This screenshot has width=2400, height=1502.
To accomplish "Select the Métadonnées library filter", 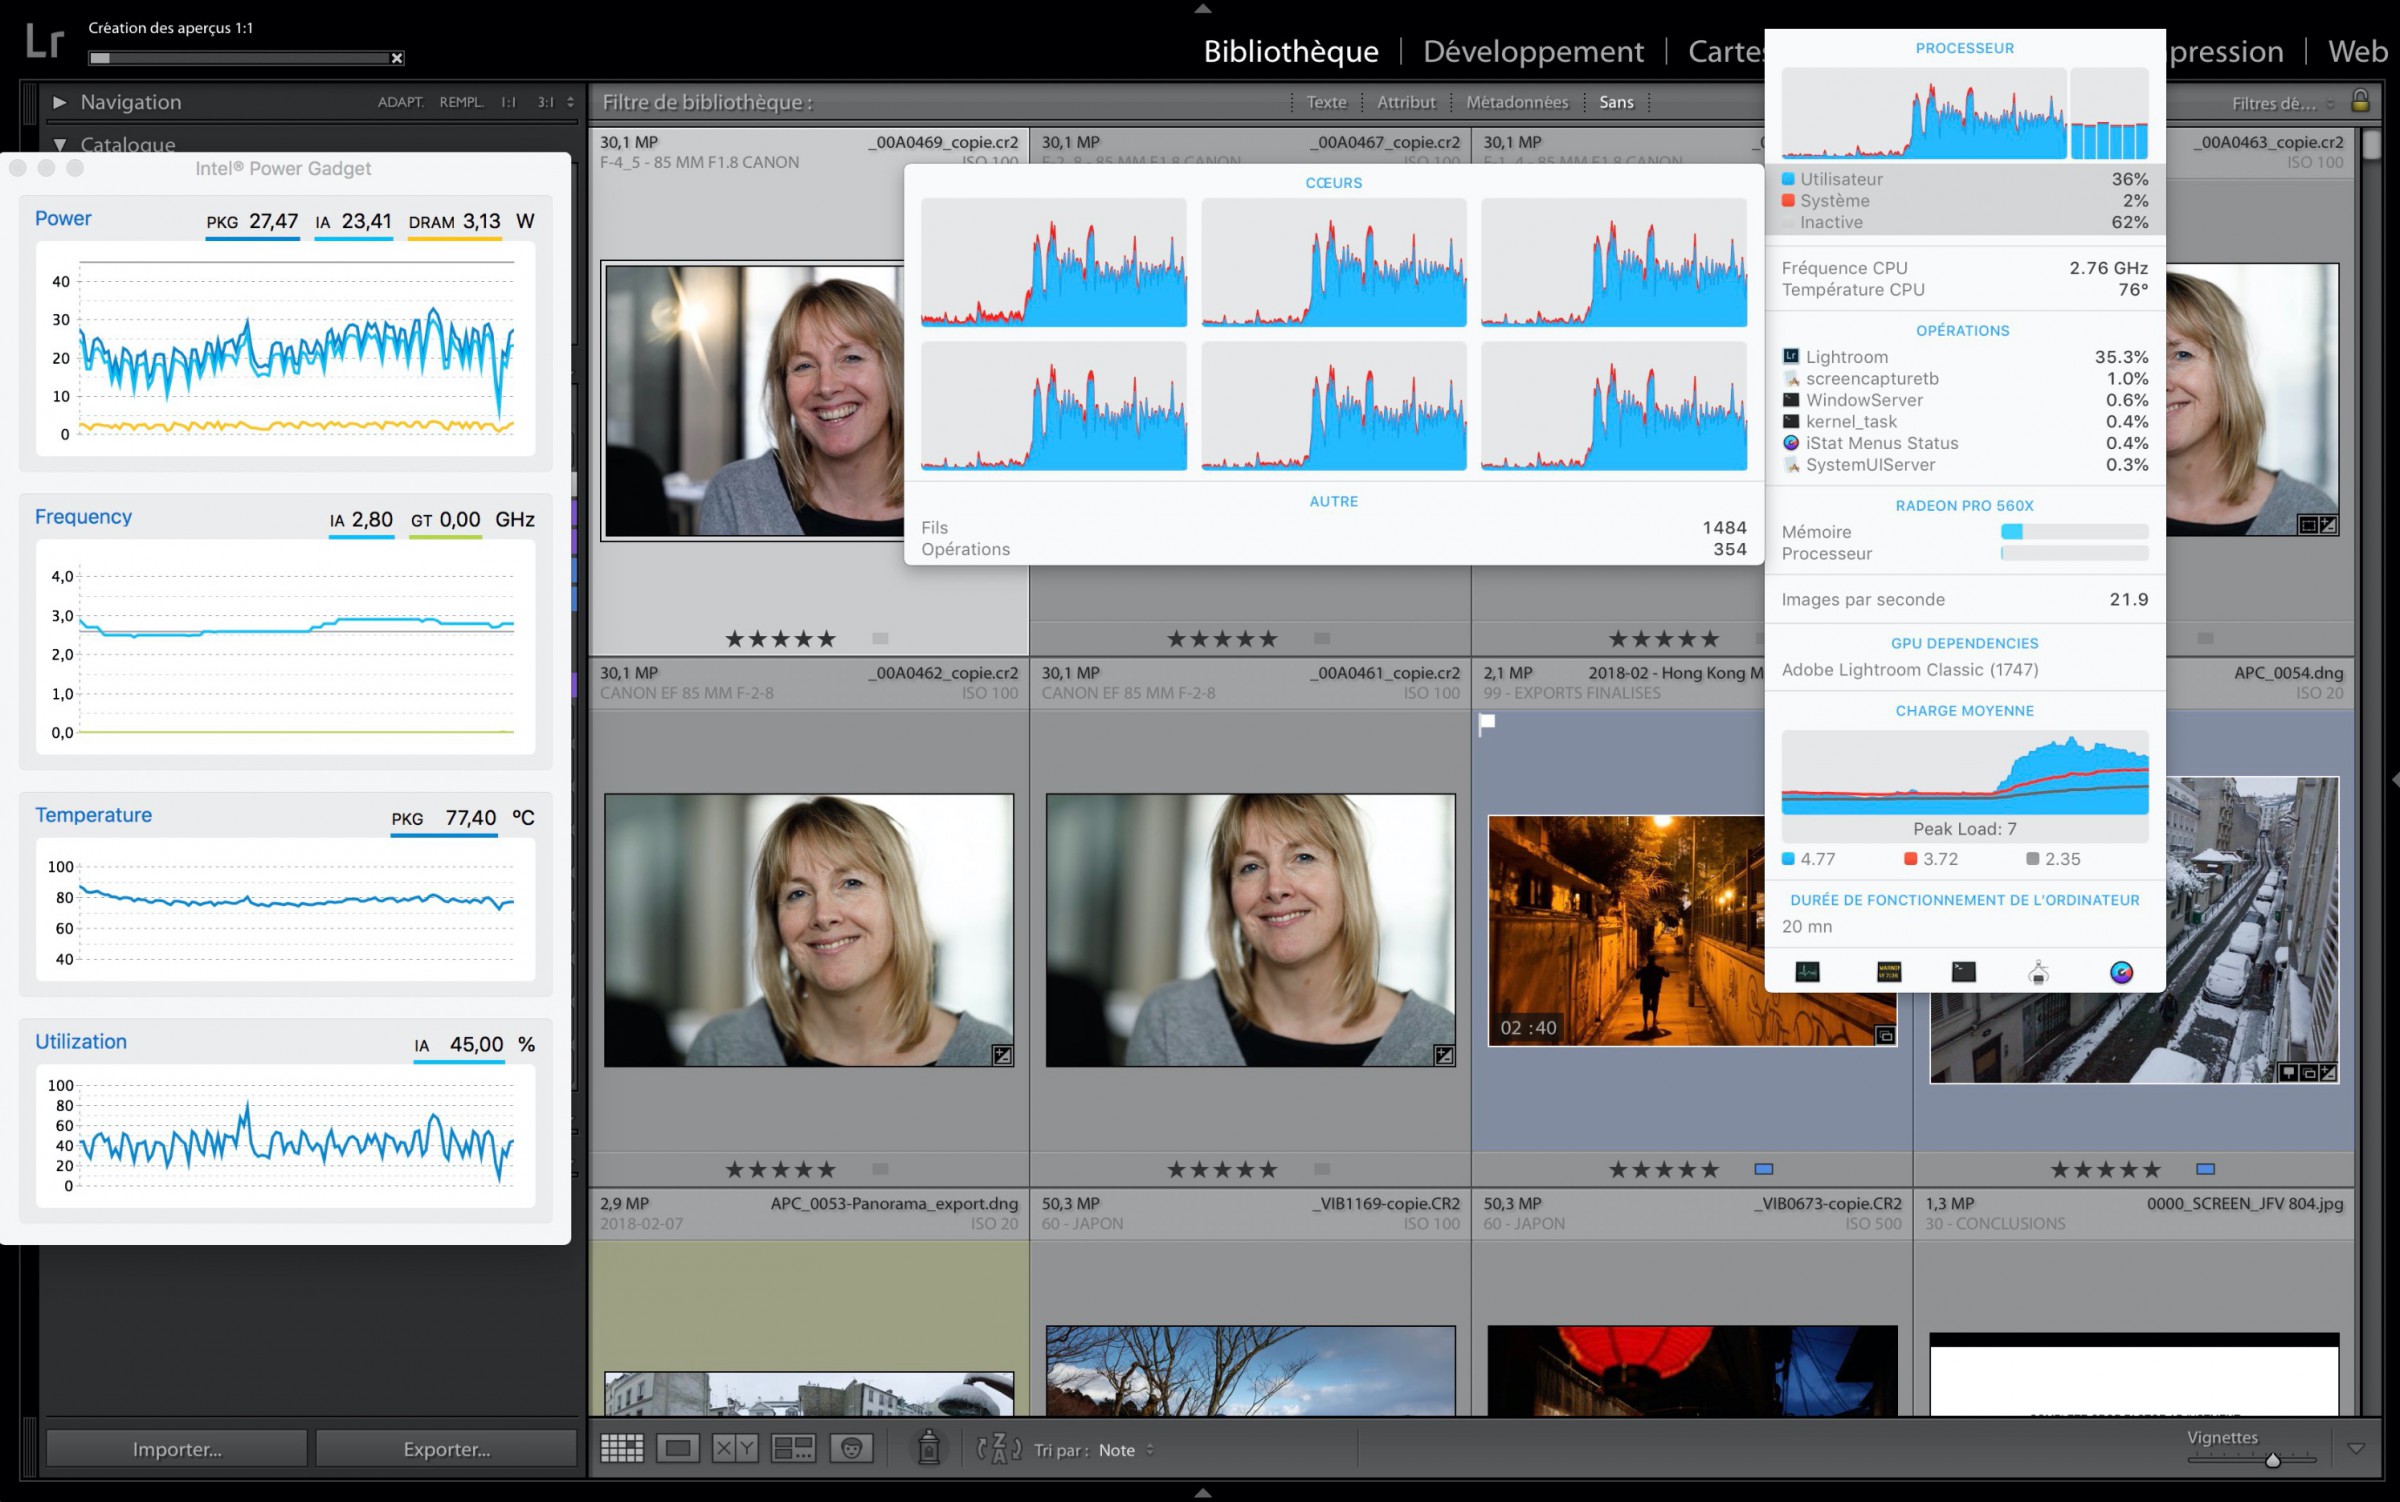I will (1517, 102).
